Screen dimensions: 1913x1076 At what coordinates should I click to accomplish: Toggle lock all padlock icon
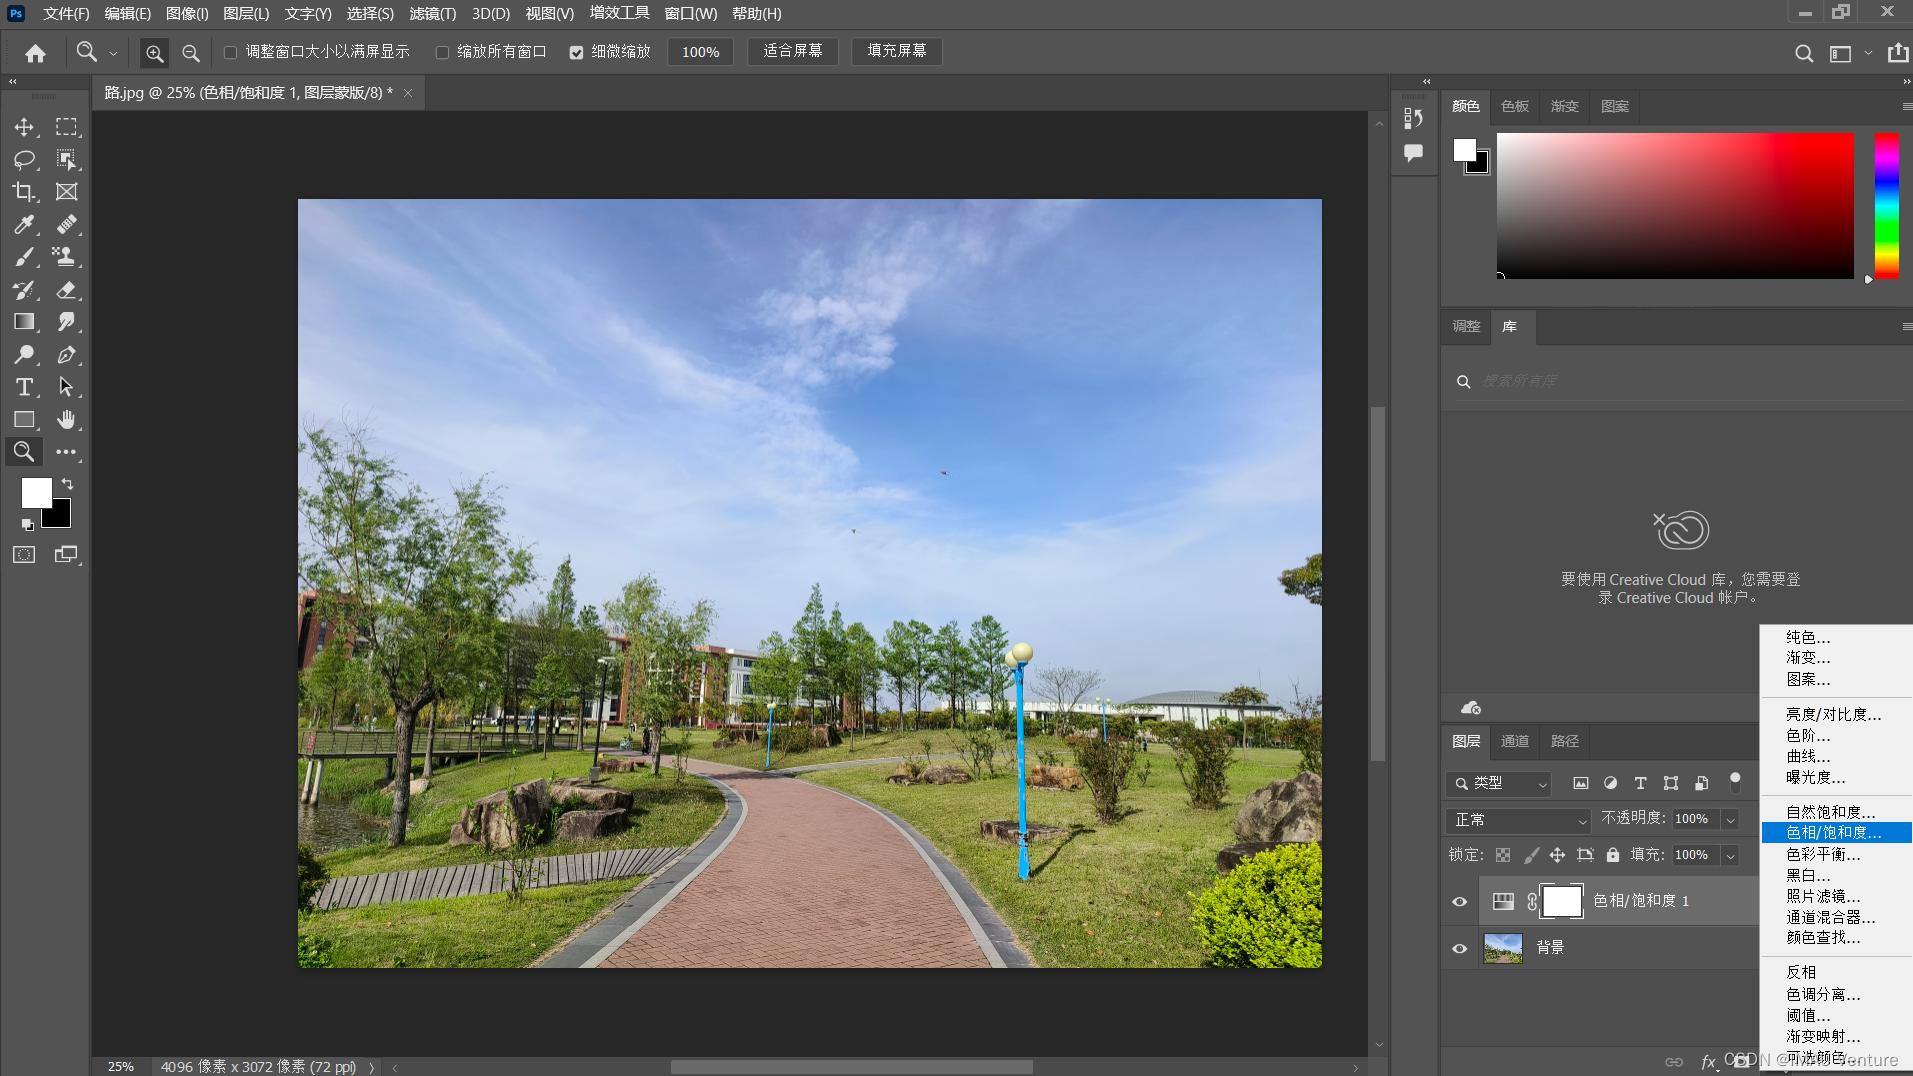pos(1612,855)
